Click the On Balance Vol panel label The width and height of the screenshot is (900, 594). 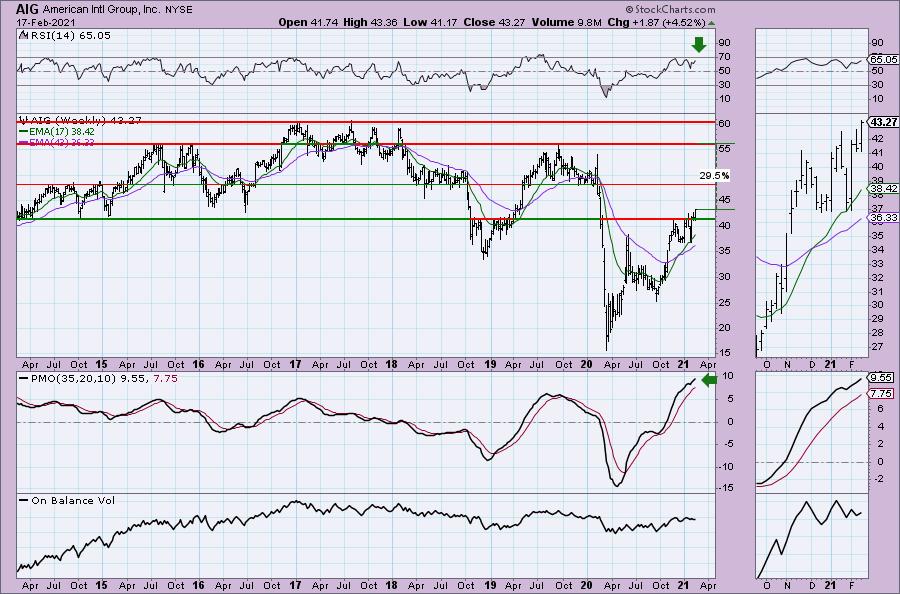[73, 500]
